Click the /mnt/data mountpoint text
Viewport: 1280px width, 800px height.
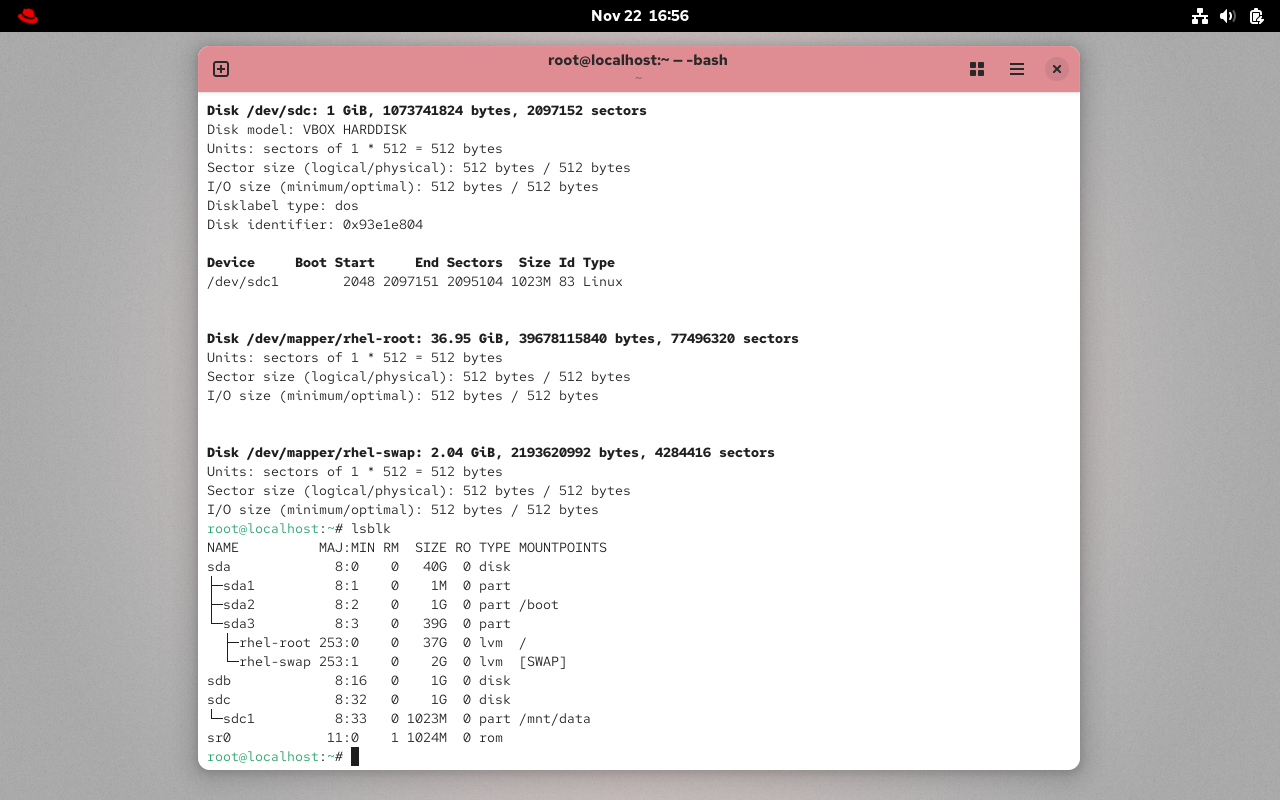click(x=553, y=718)
